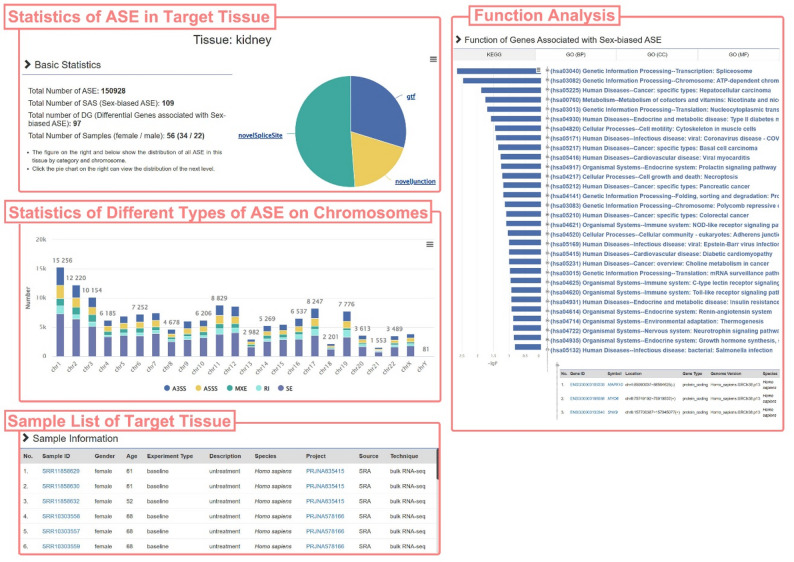Select the blue gtf pie slice
794x562 pixels.
377,109
